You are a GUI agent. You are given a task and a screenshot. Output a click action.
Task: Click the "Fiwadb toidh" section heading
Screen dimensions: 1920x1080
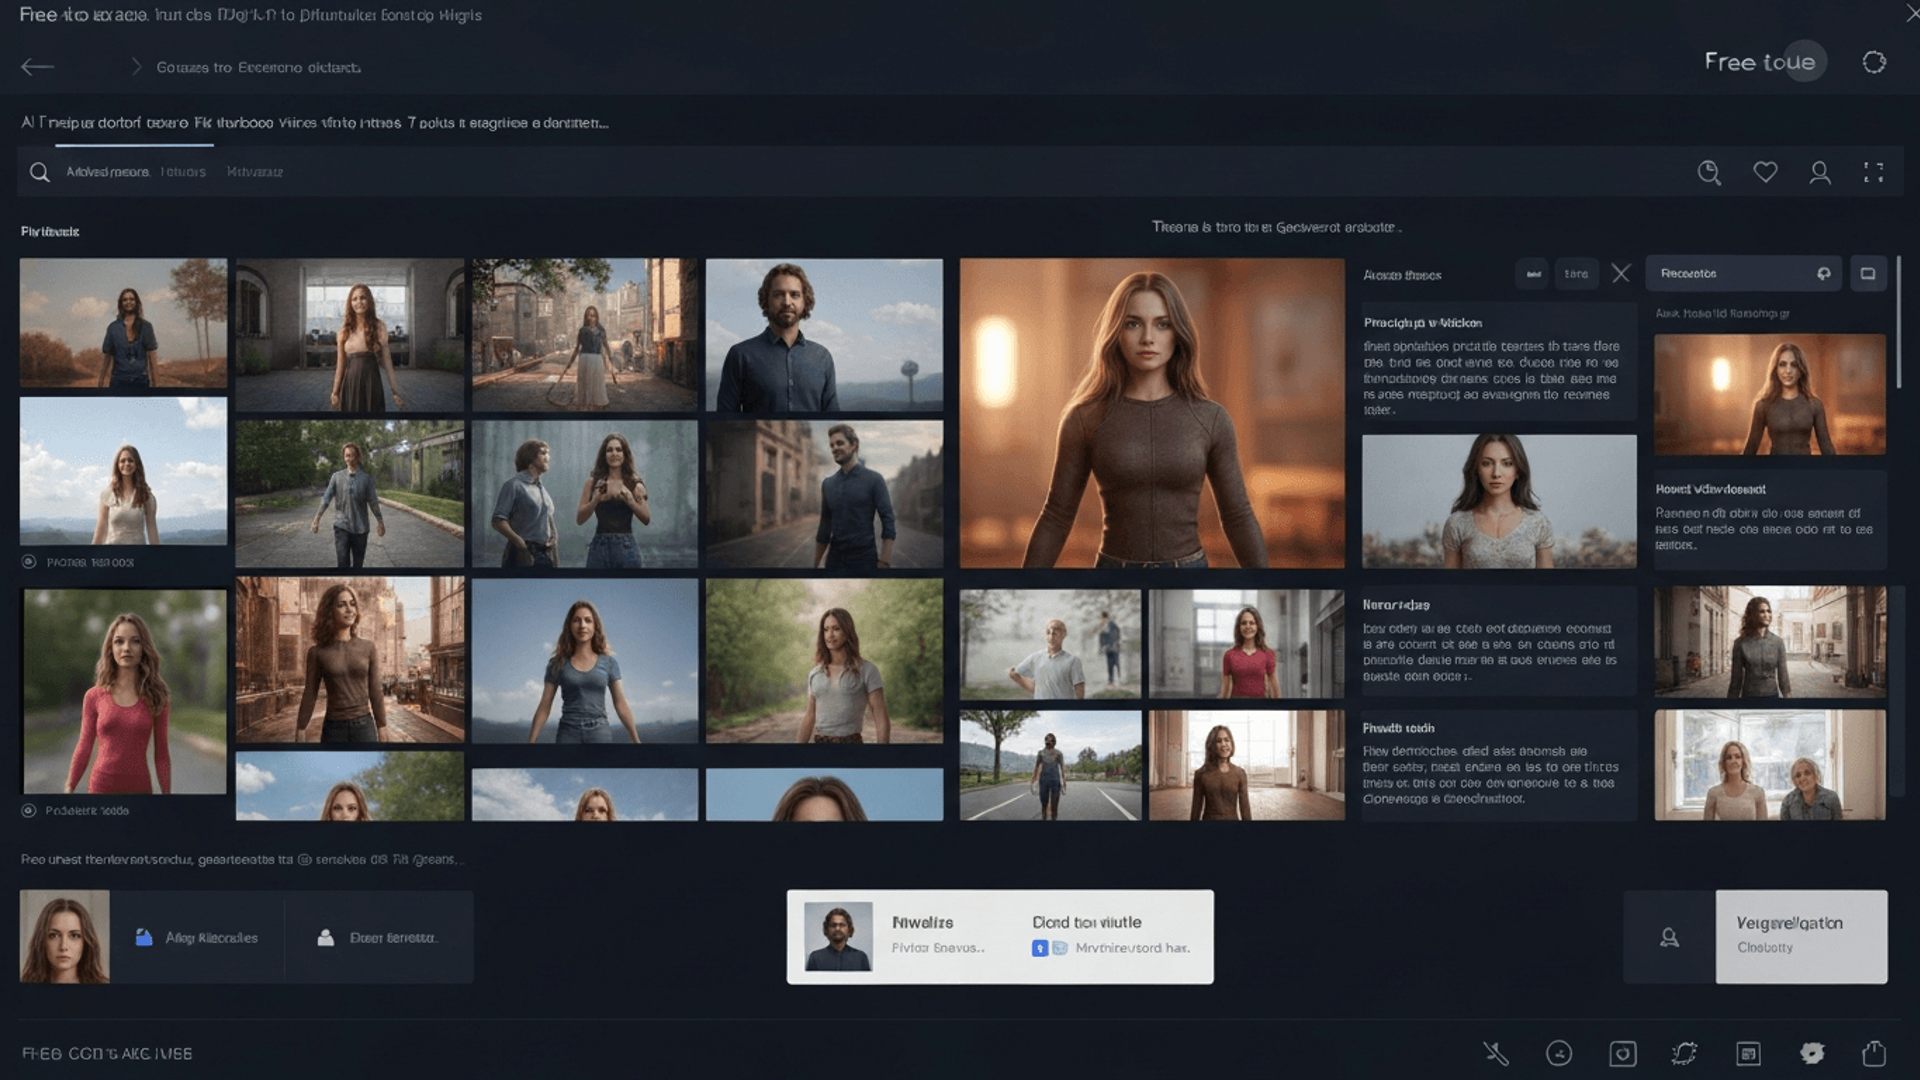click(x=1398, y=728)
